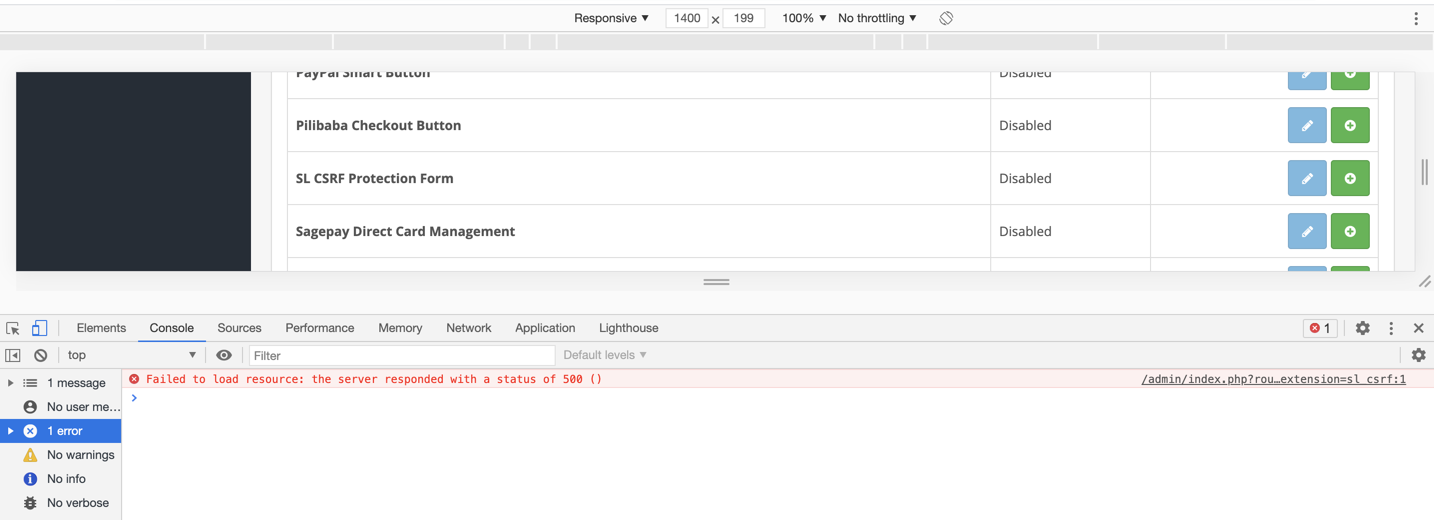Open console settings gear

coord(1418,355)
